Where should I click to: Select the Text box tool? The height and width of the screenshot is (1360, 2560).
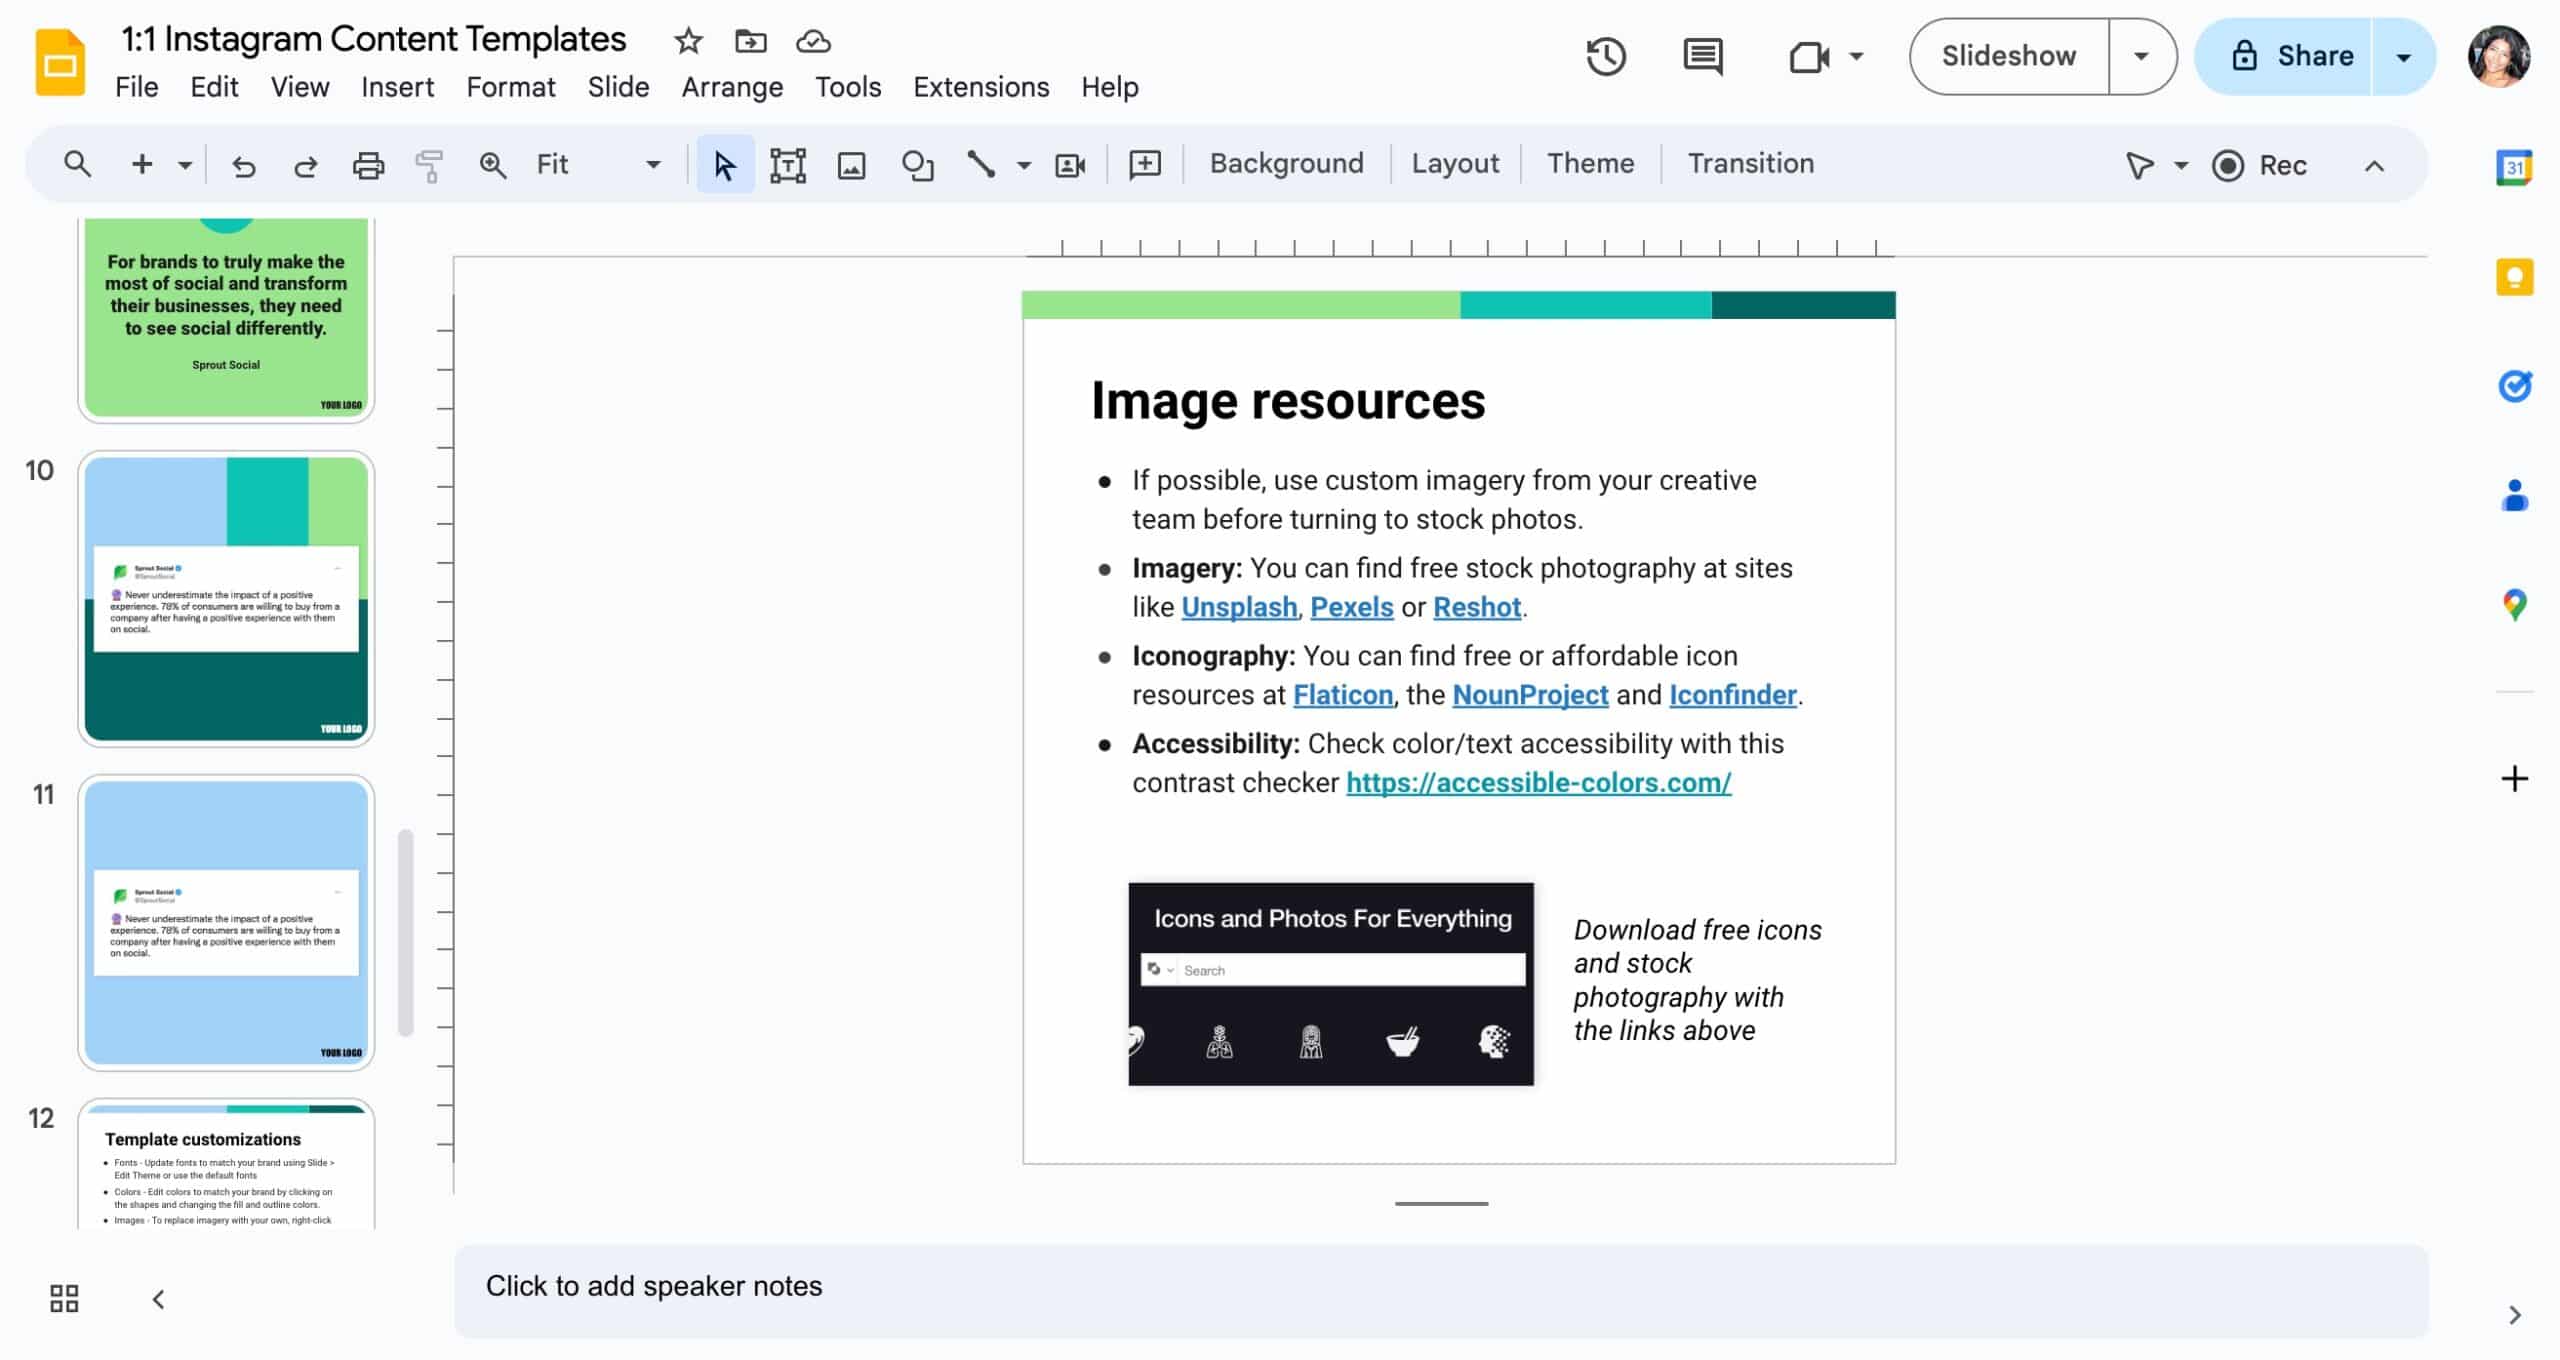pos(789,164)
